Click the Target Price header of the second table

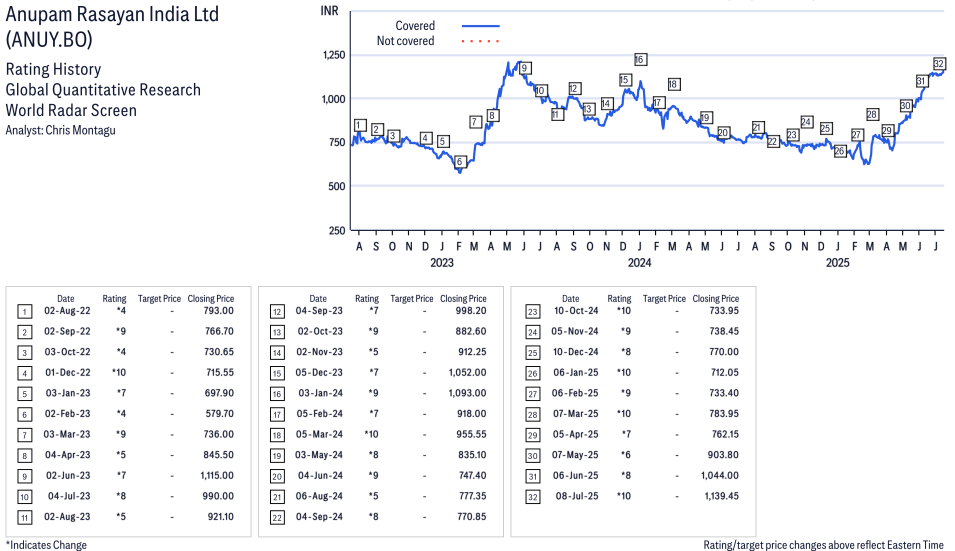coord(412,298)
